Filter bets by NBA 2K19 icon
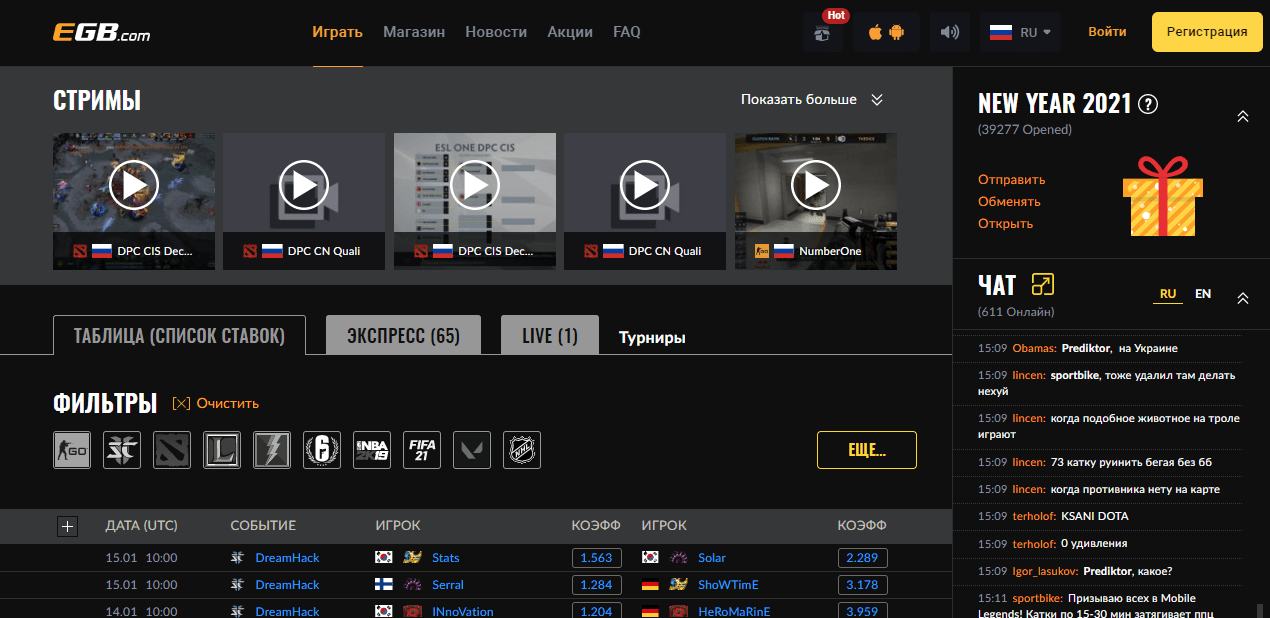Viewport: 1270px width, 618px height. point(372,450)
